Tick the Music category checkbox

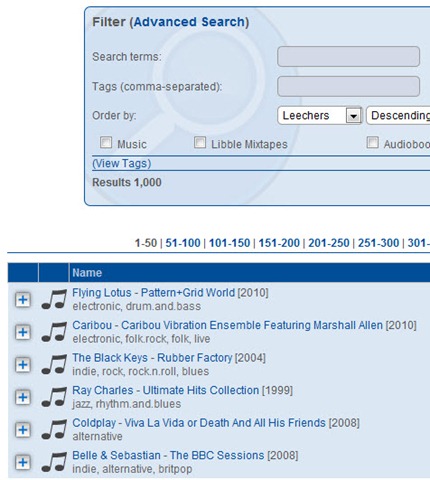[x=106, y=142]
